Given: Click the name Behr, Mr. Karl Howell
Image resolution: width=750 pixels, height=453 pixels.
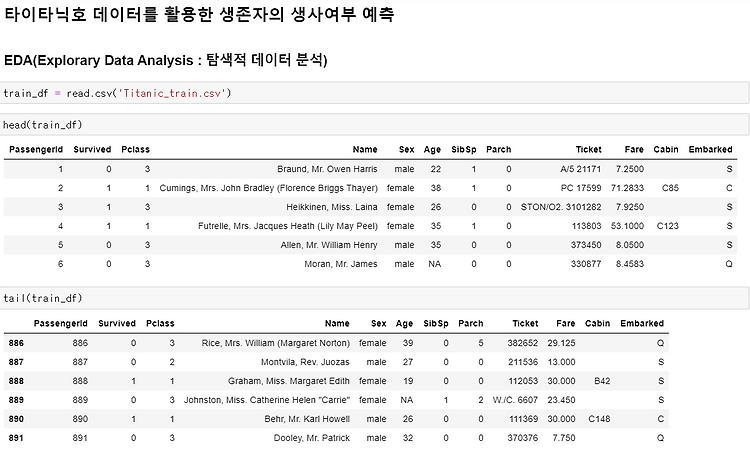Looking at the screenshot, I should [307, 419].
